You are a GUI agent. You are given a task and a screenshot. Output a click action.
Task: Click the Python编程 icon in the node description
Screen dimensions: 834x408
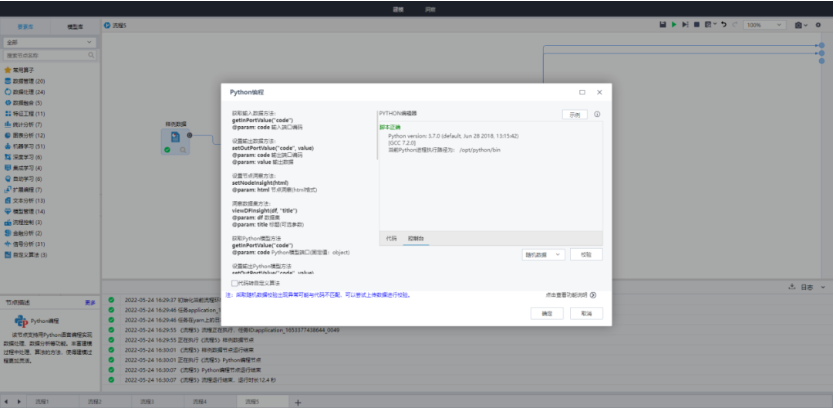20,321
